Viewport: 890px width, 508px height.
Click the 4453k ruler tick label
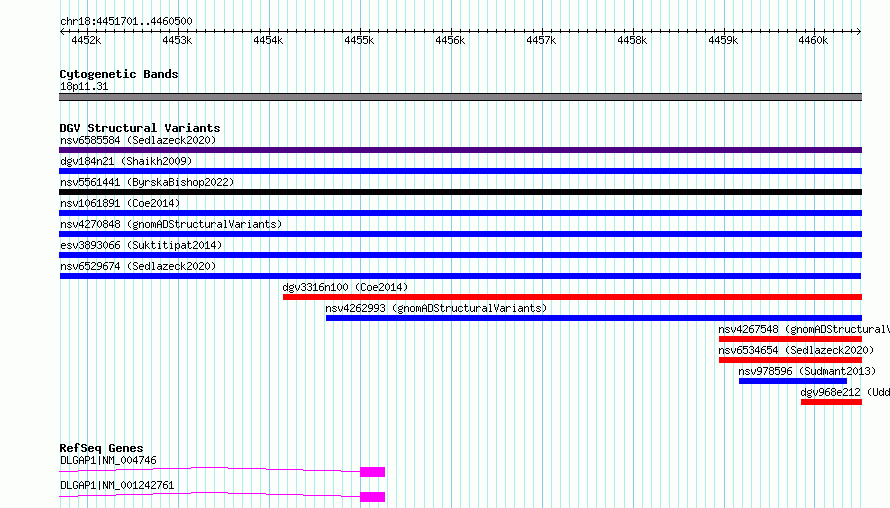[x=177, y=40]
